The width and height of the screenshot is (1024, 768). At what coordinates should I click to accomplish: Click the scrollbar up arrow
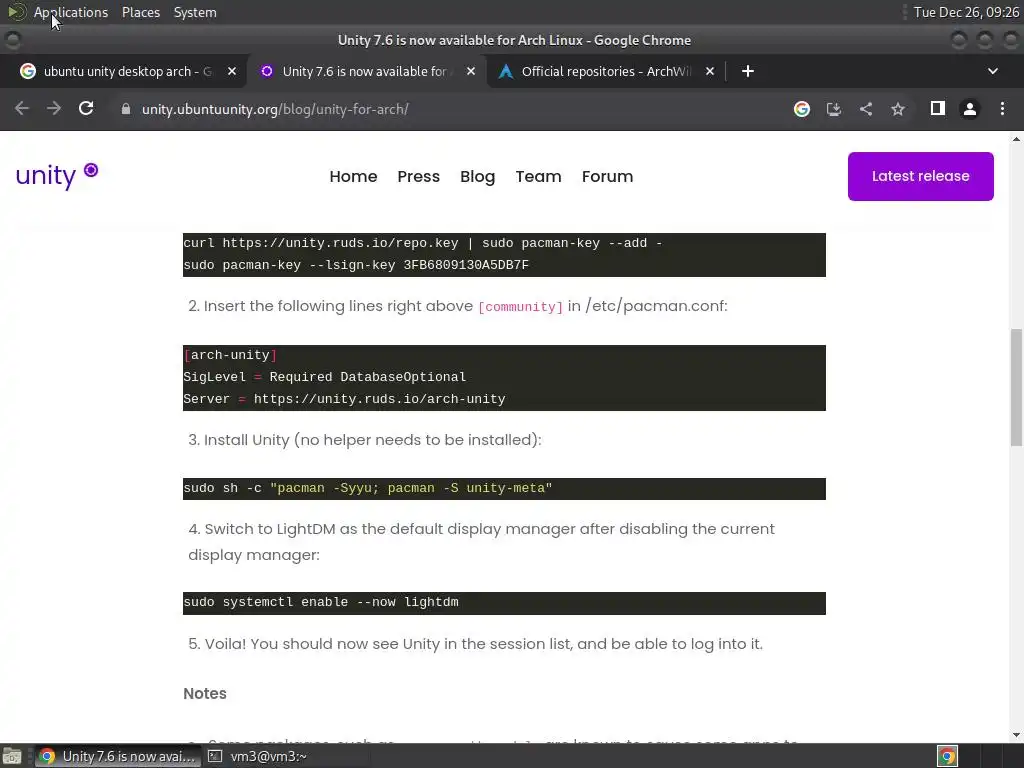[x=1016, y=138]
